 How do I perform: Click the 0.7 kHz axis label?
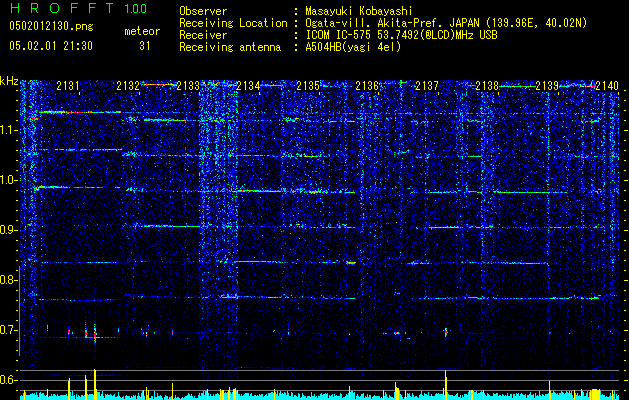9,330
